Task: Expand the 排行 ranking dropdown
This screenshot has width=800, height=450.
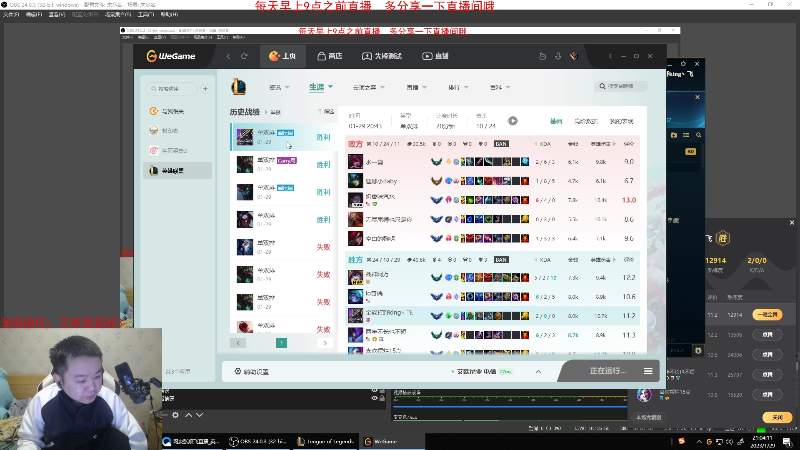Action: point(458,87)
